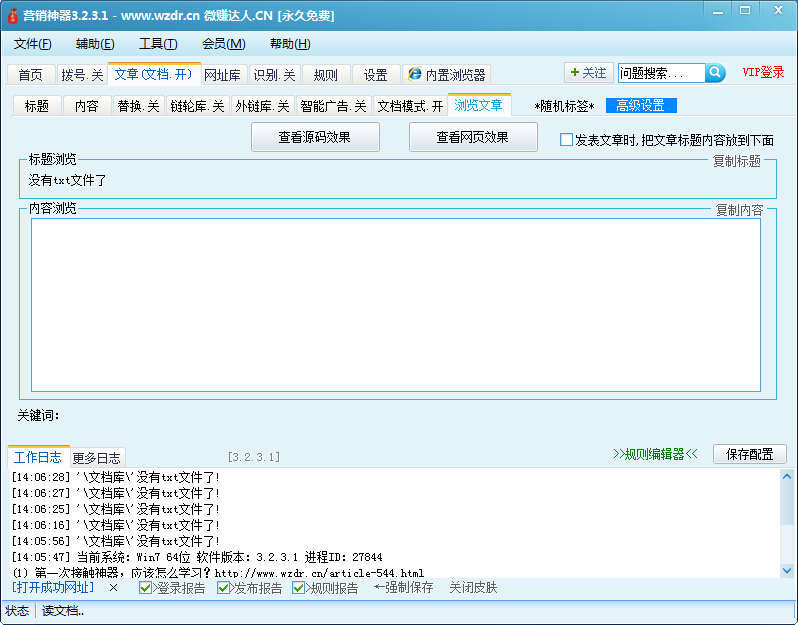Open the 链轮库.关 sub-tab
This screenshot has height=625, width=798.
(x=197, y=106)
